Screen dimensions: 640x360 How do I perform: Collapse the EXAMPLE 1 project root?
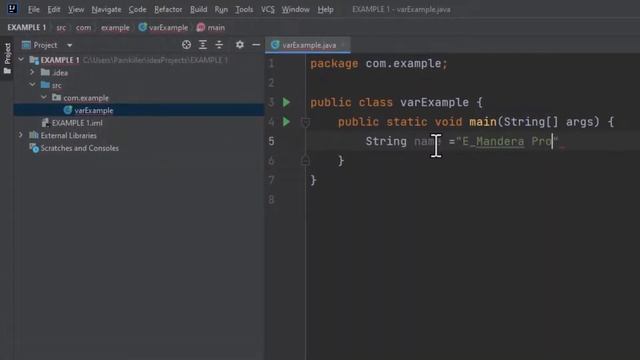click(21, 60)
